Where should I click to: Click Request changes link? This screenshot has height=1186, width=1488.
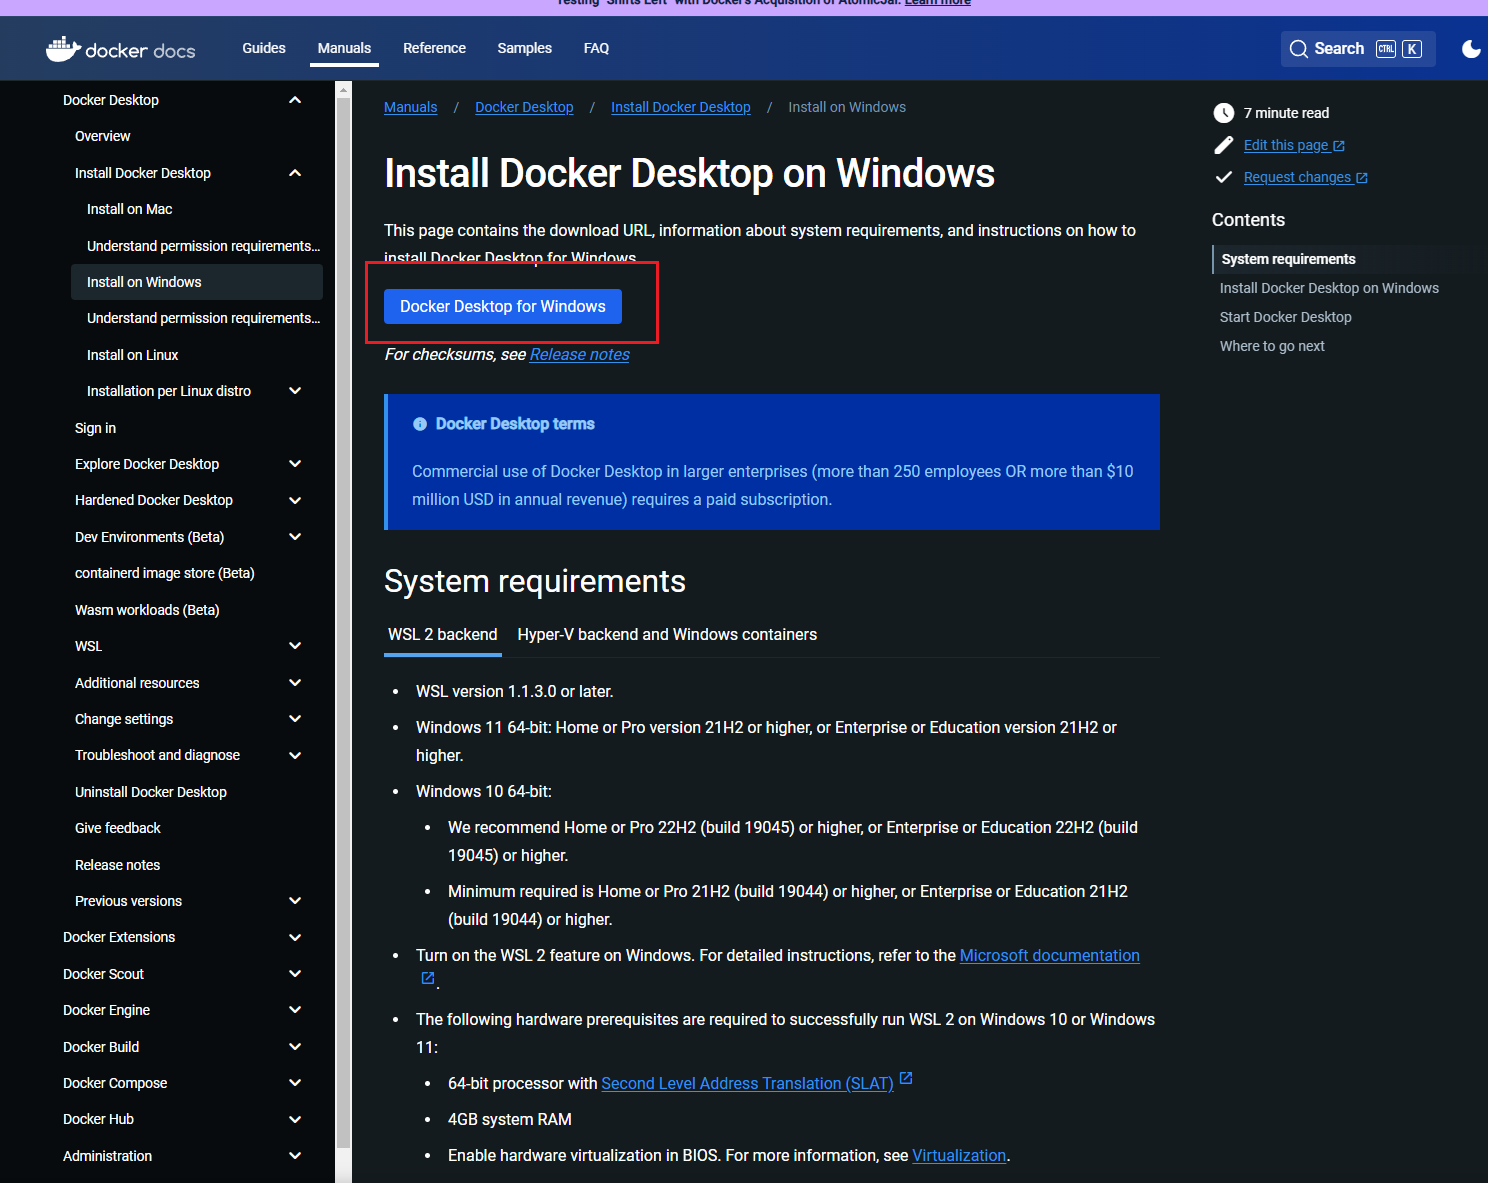click(x=1305, y=177)
